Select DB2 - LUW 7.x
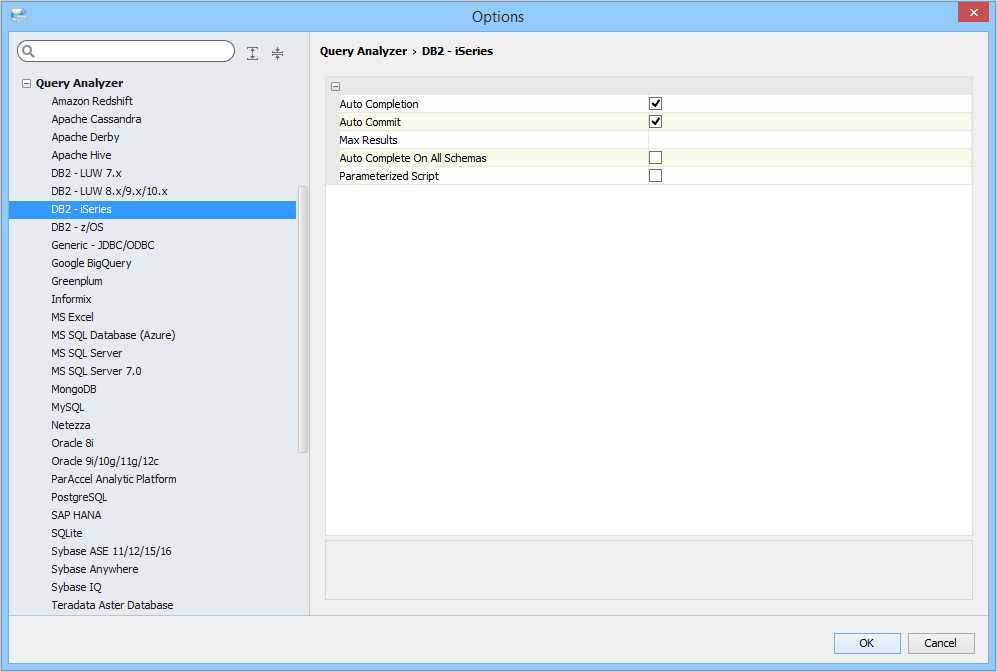 coord(86,173)
